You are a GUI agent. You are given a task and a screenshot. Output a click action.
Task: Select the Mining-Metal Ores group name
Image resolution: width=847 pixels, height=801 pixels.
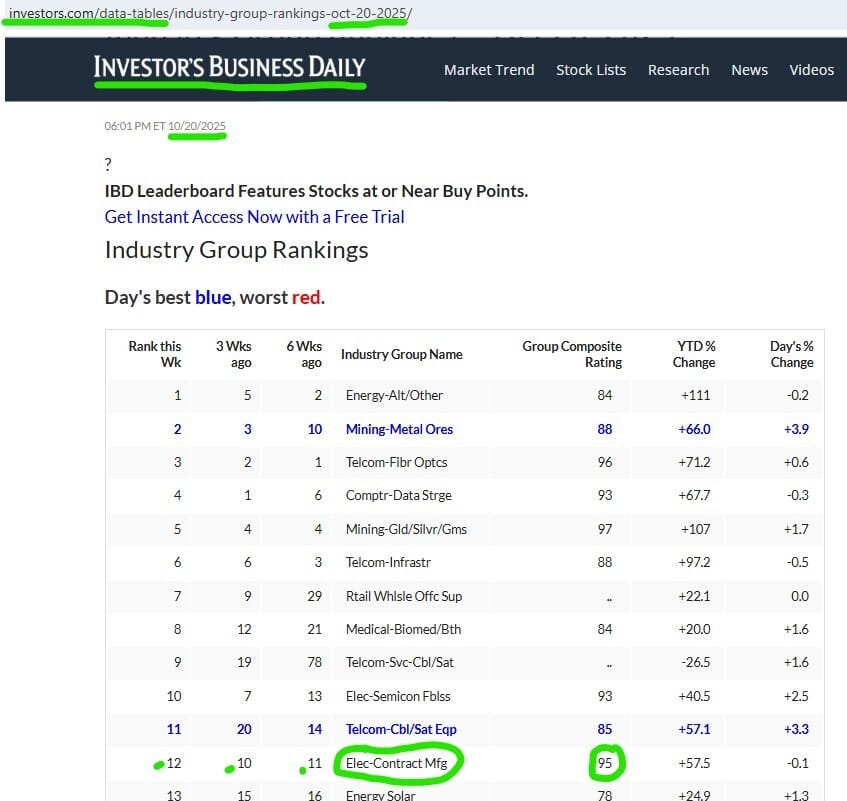[399, 429]
